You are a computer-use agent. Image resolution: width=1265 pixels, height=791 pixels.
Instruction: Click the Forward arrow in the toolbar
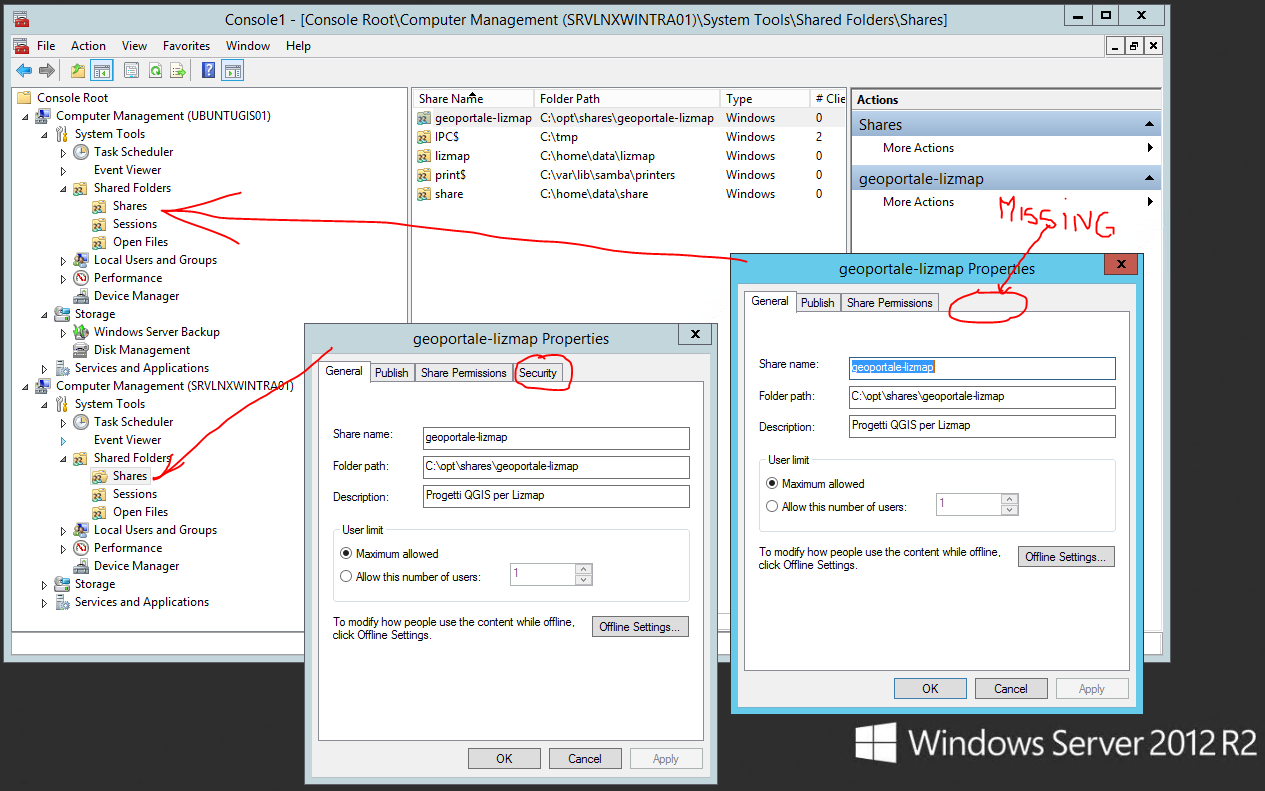point(46,70)
